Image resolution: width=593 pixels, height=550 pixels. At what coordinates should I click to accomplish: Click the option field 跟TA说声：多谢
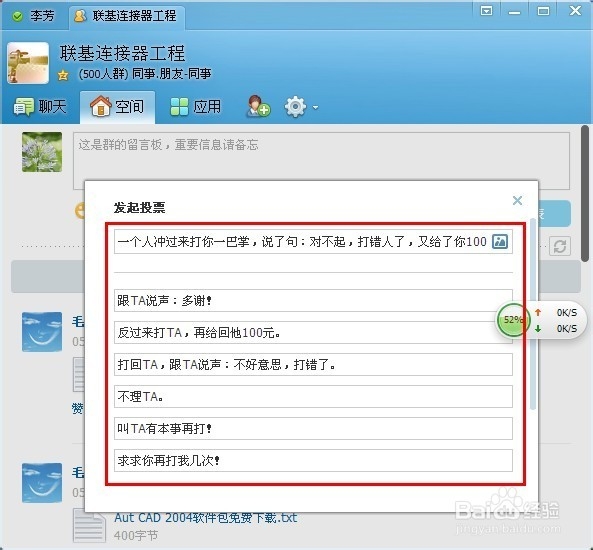pos(314,301)
